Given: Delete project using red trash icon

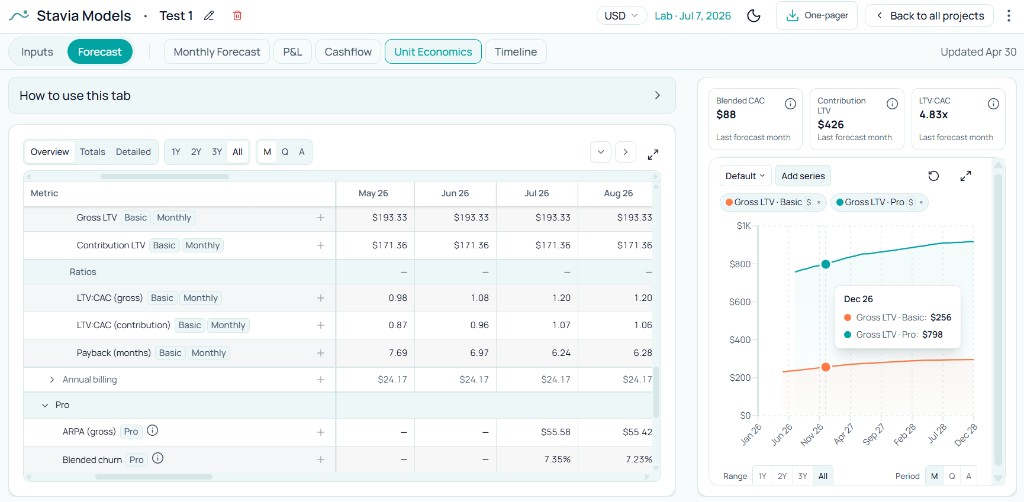Looking at the screenshot, I should [237, 16].
